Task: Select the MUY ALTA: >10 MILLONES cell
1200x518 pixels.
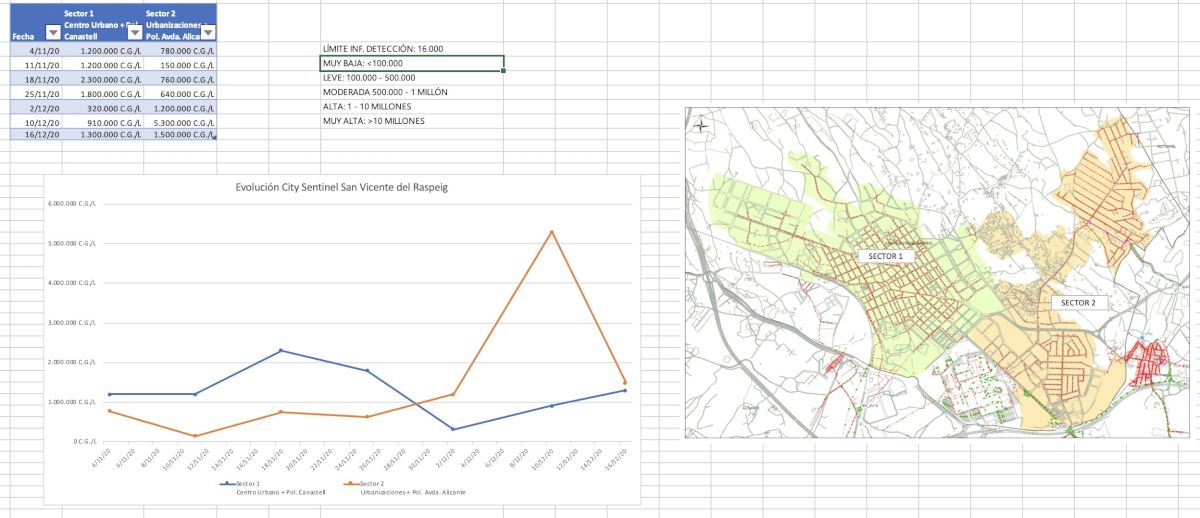Action: [412, 121]
